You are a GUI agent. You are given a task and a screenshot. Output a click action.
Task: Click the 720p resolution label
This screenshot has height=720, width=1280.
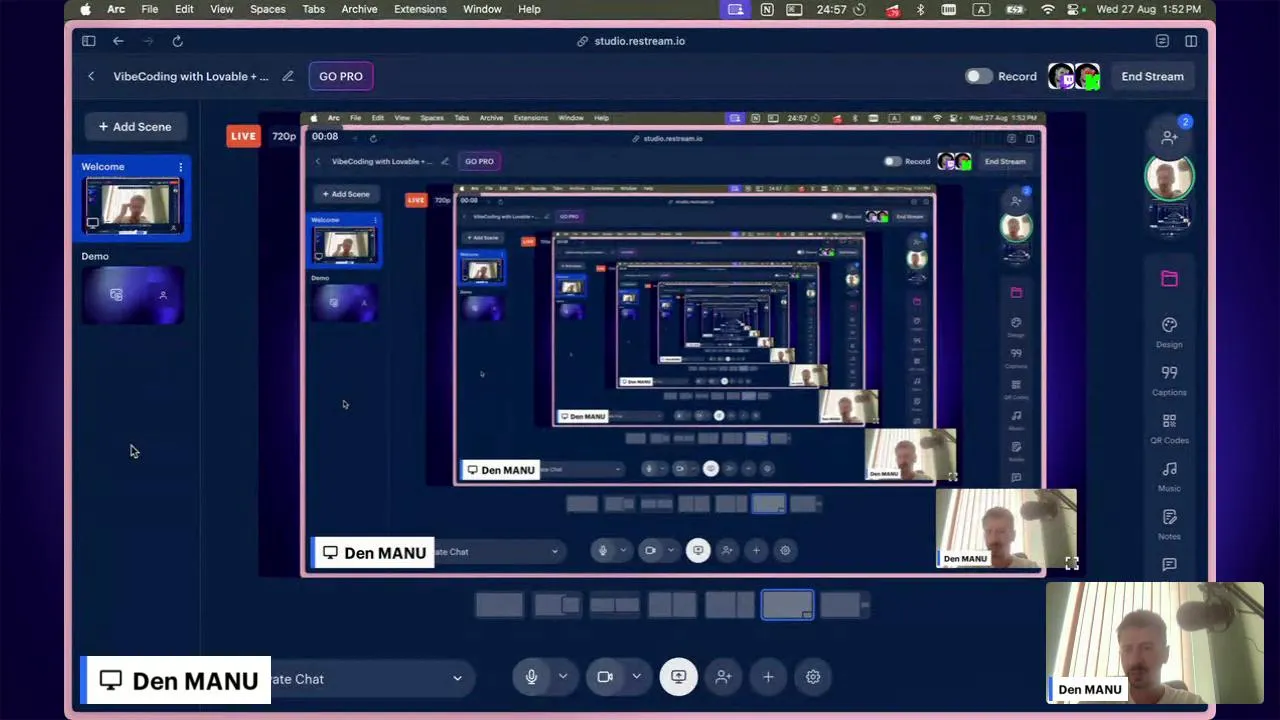click(x=284, y=136)
